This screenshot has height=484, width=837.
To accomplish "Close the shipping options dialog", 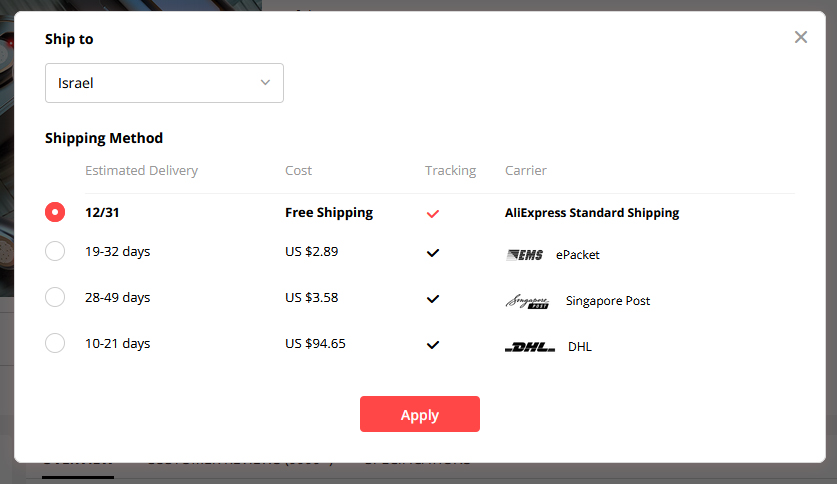I will click(x=800, y=37).
